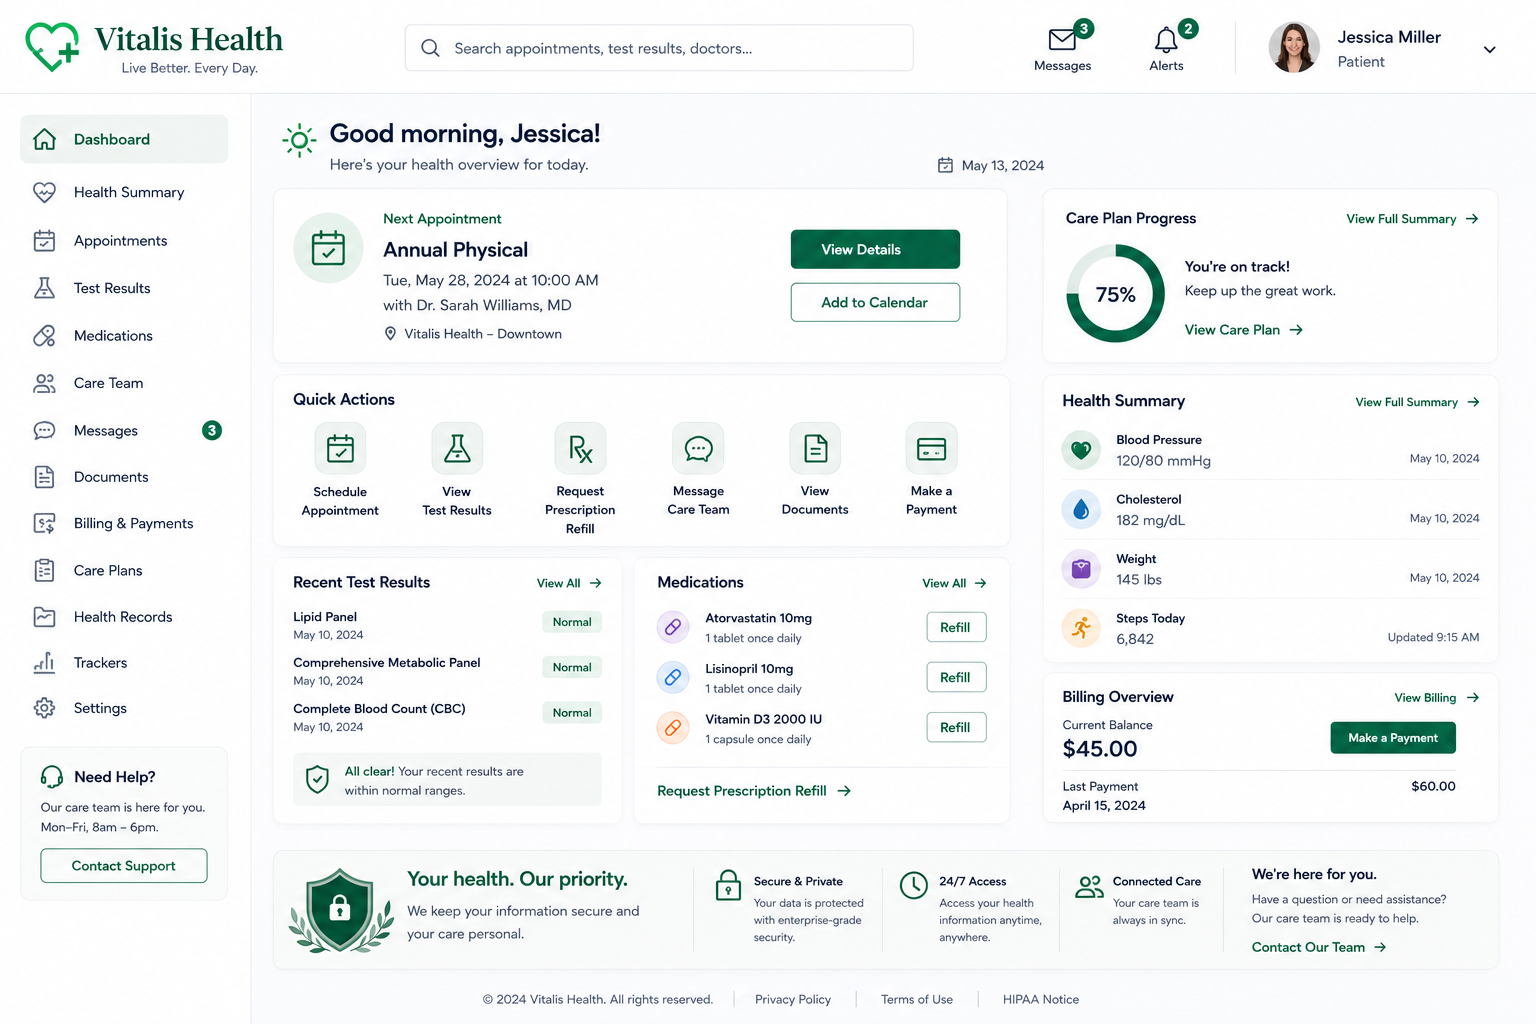Click the All clear shield icon
Screen dimensions: 1536x1024
pyautogui.click(x=317, y=780)
